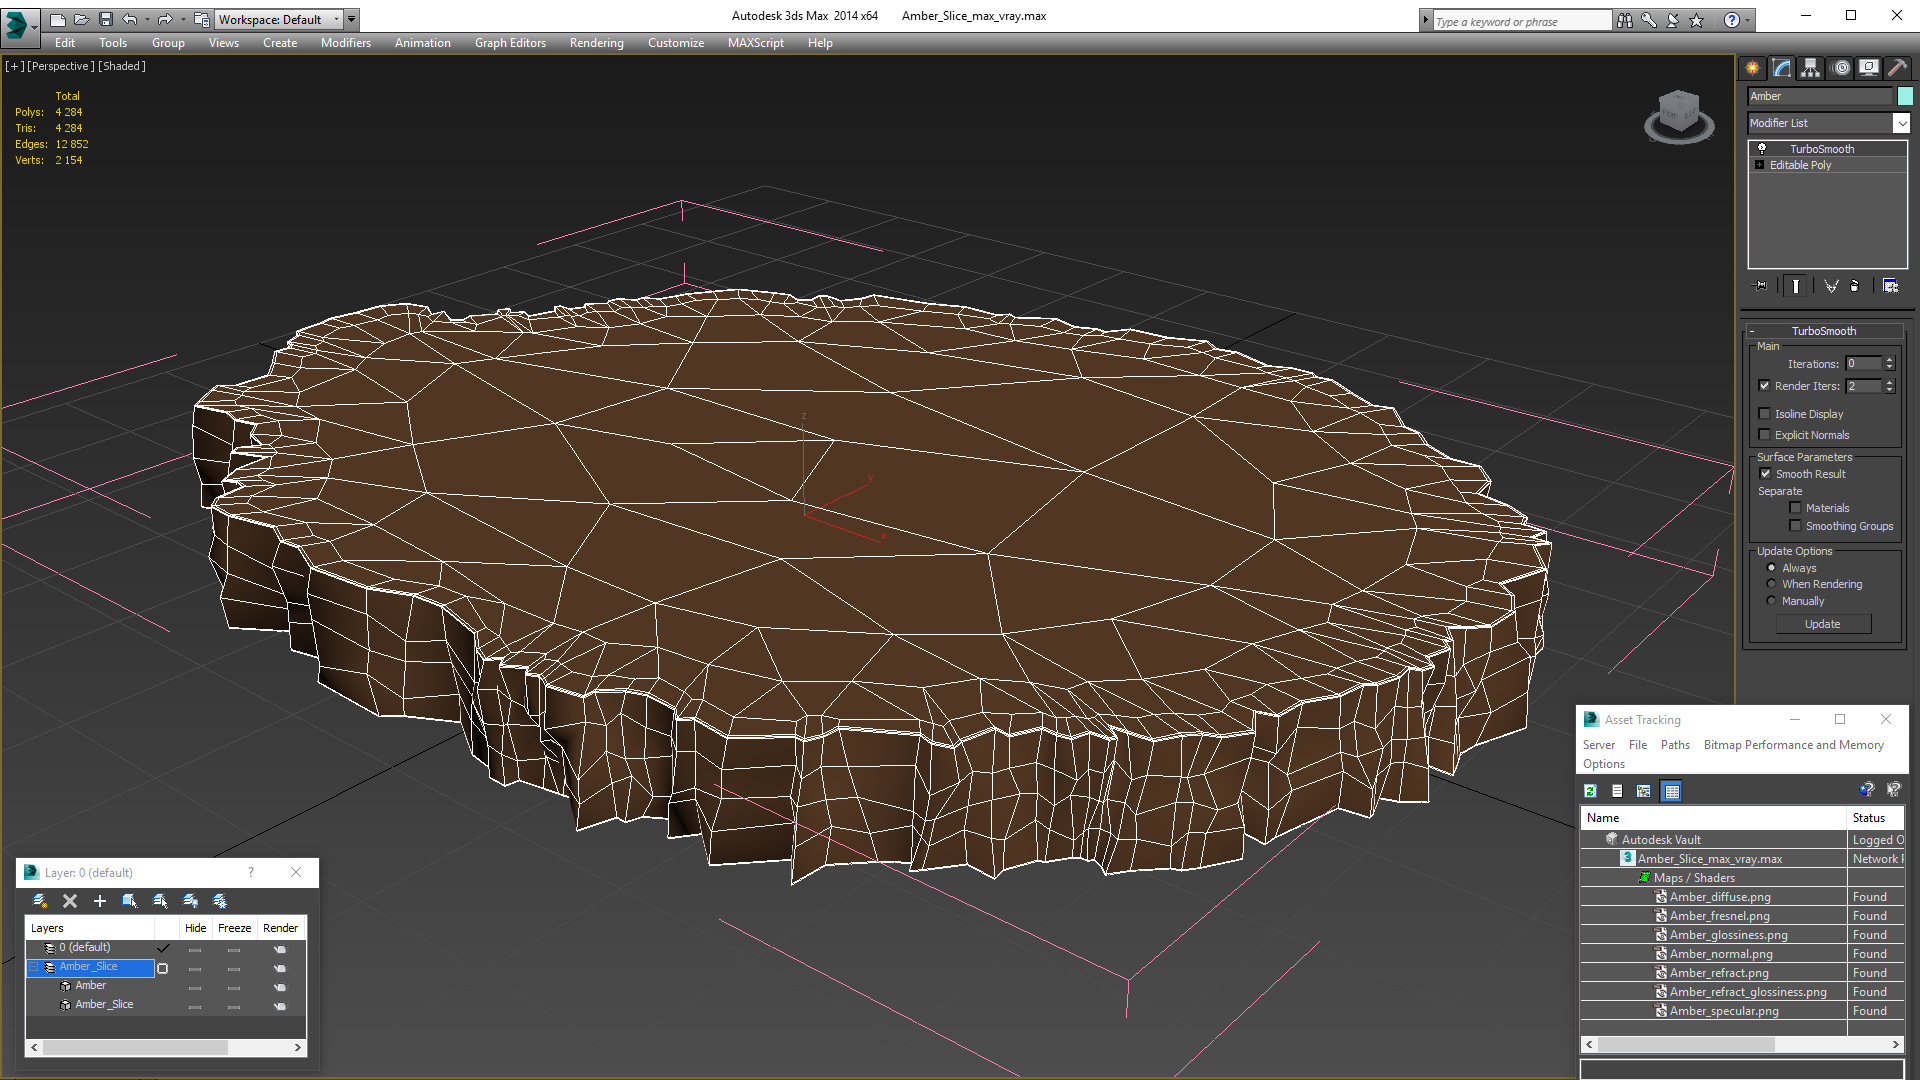The image size is (1920, 1080).
Task: Click the delete layer X icon
Action: click(70, 901)
